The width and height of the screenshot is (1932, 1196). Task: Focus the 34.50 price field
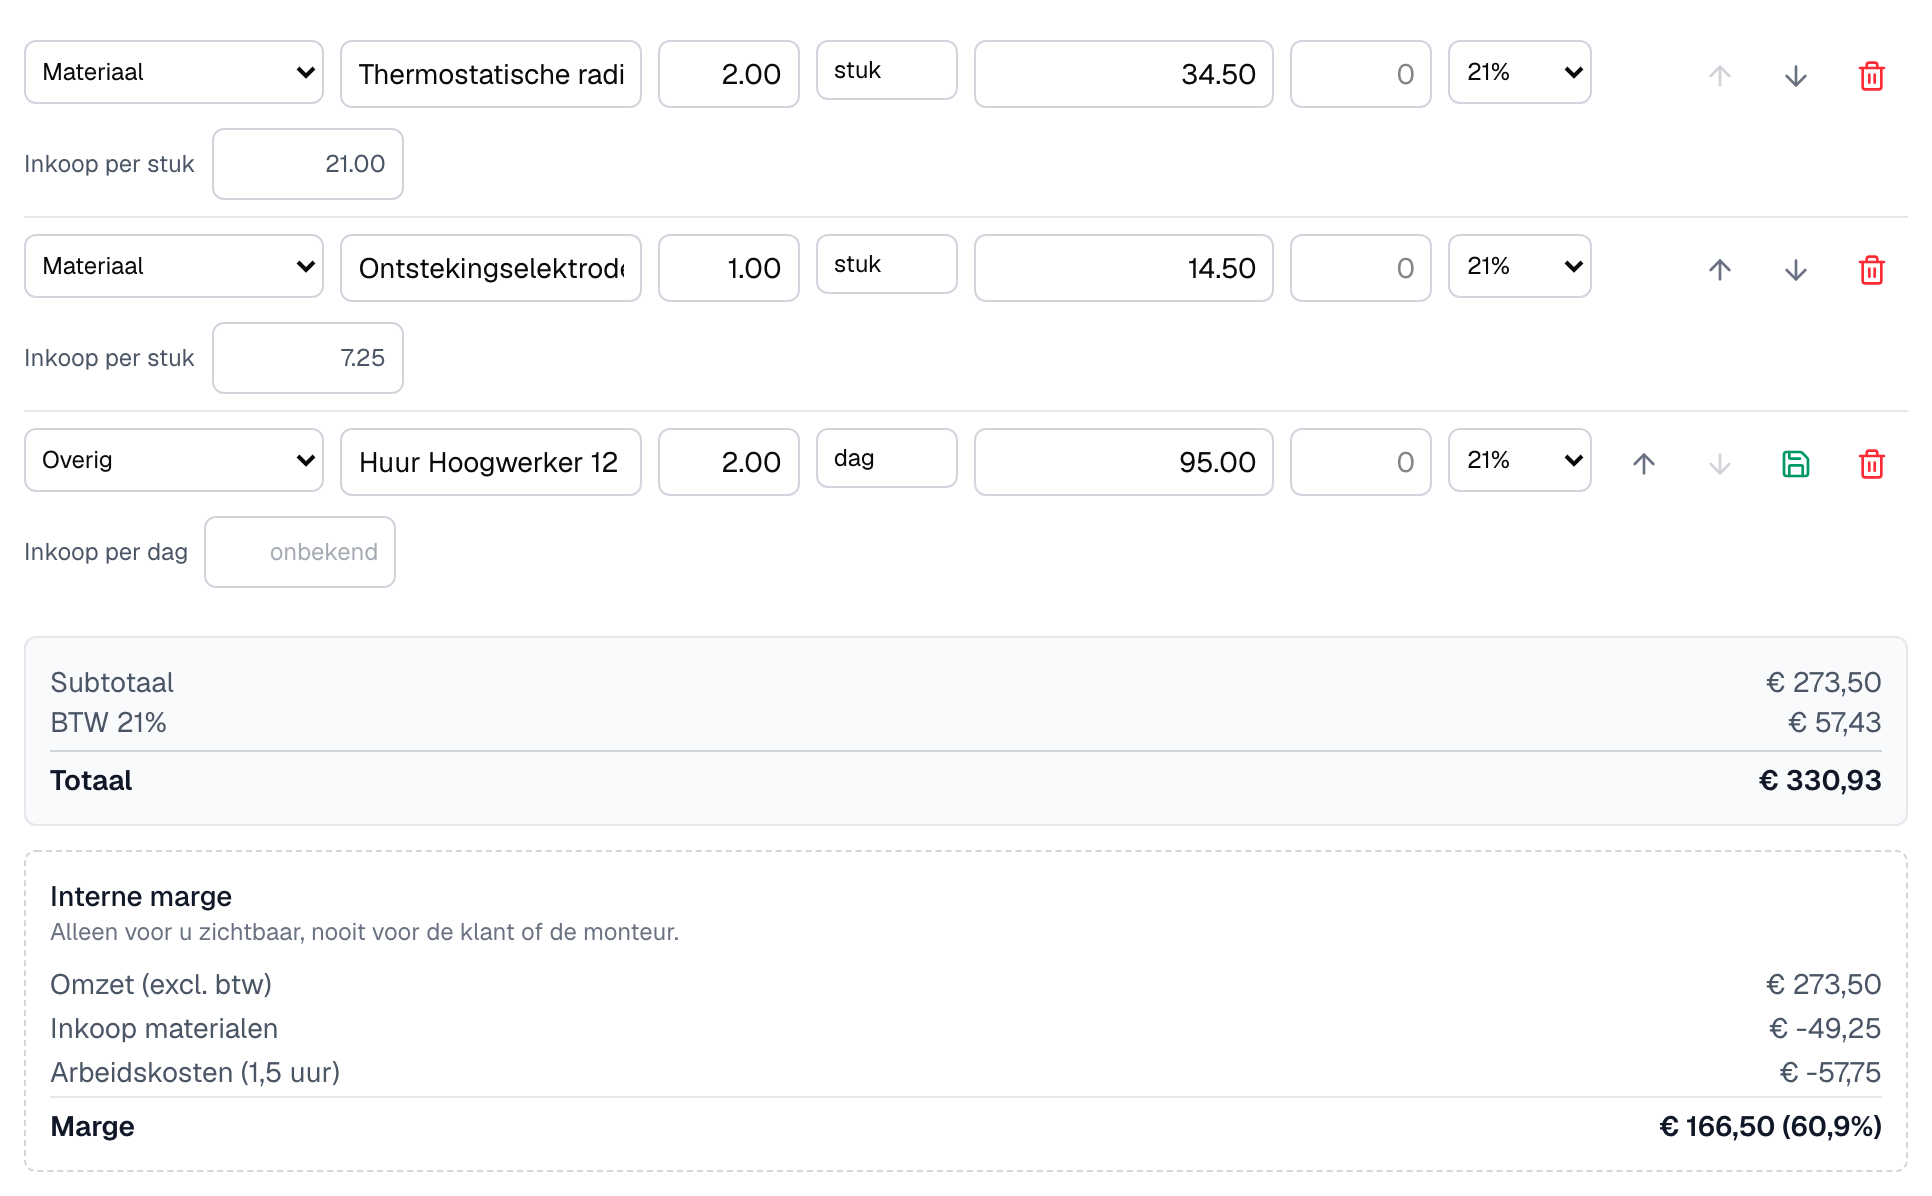pos(1123,74)
